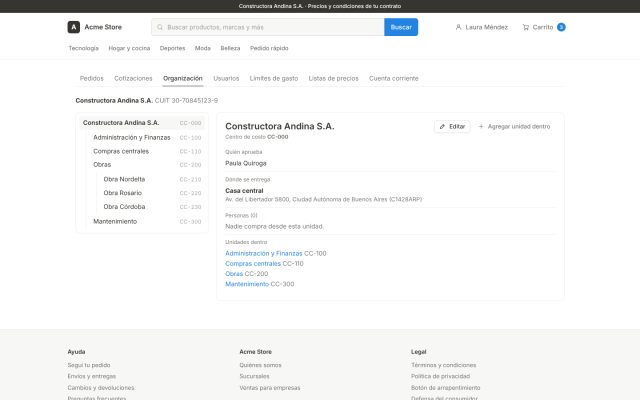This screenshot has height=400, width=640.
Task: Open the Belleza category
Action: pyautogui.click(x=230, y=48)
